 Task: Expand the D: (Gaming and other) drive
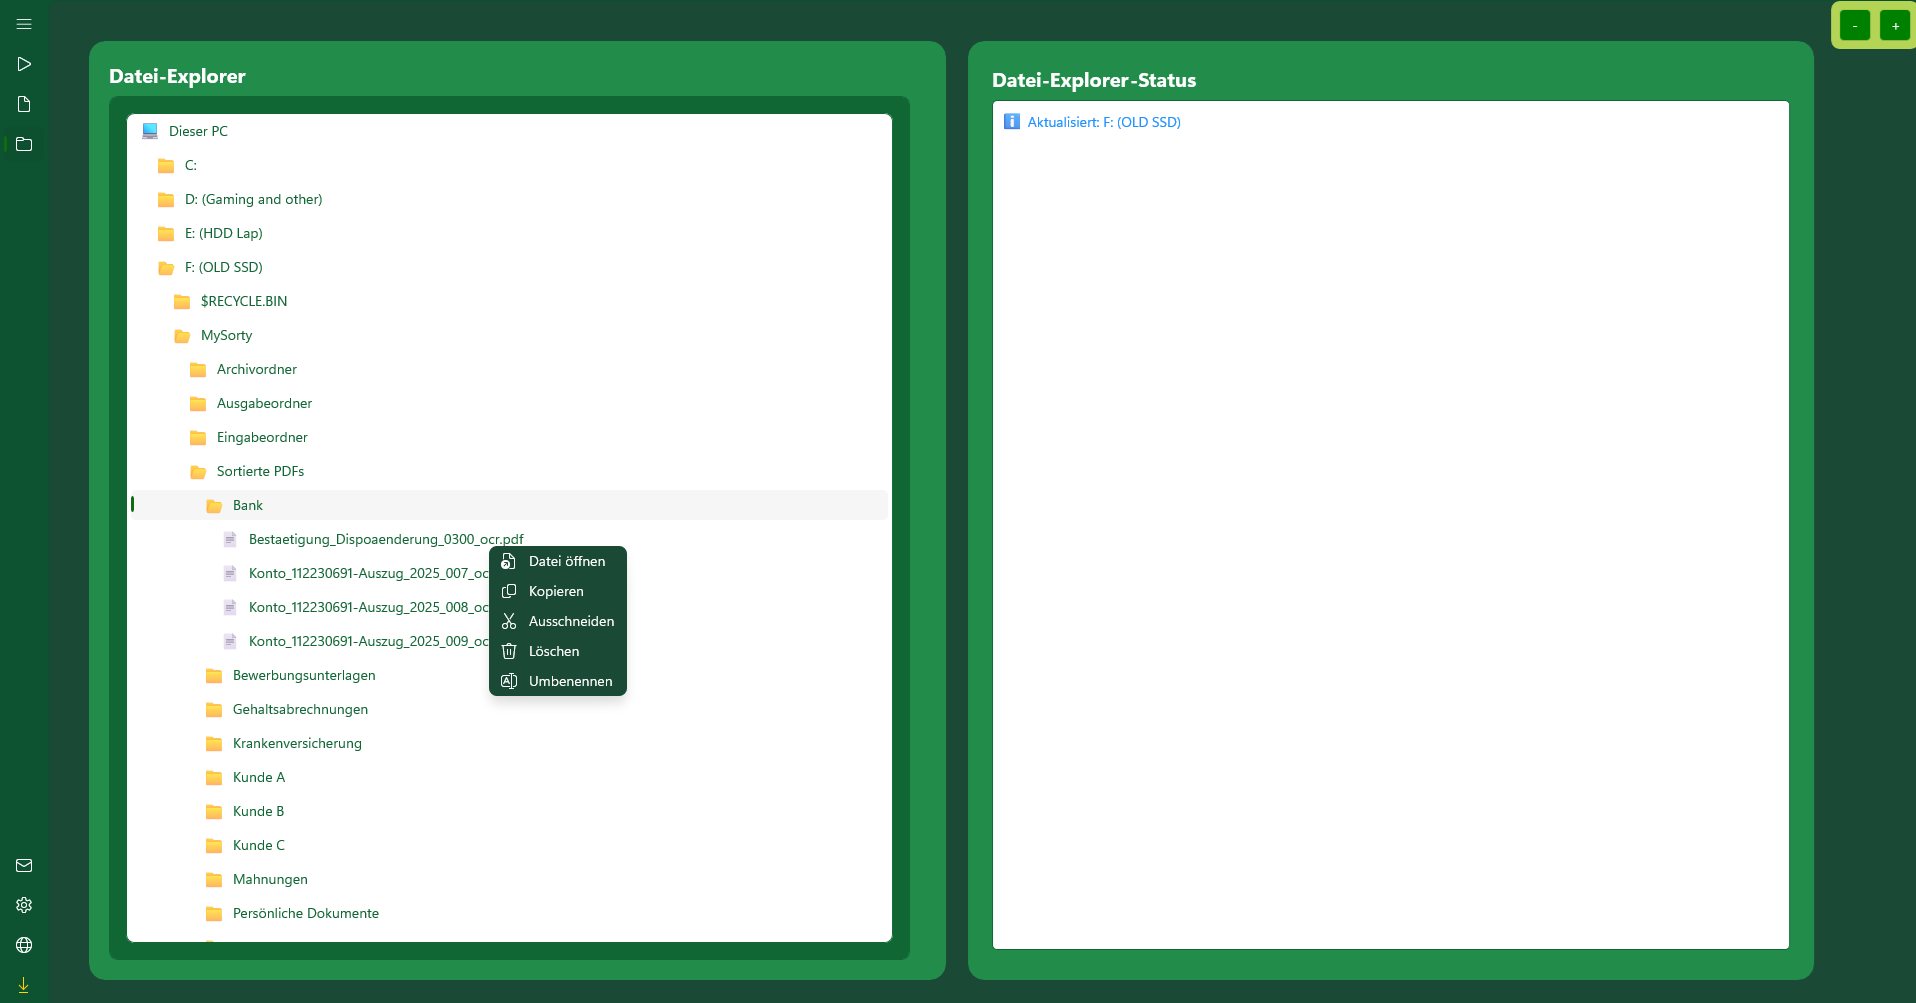pos(253,199)
